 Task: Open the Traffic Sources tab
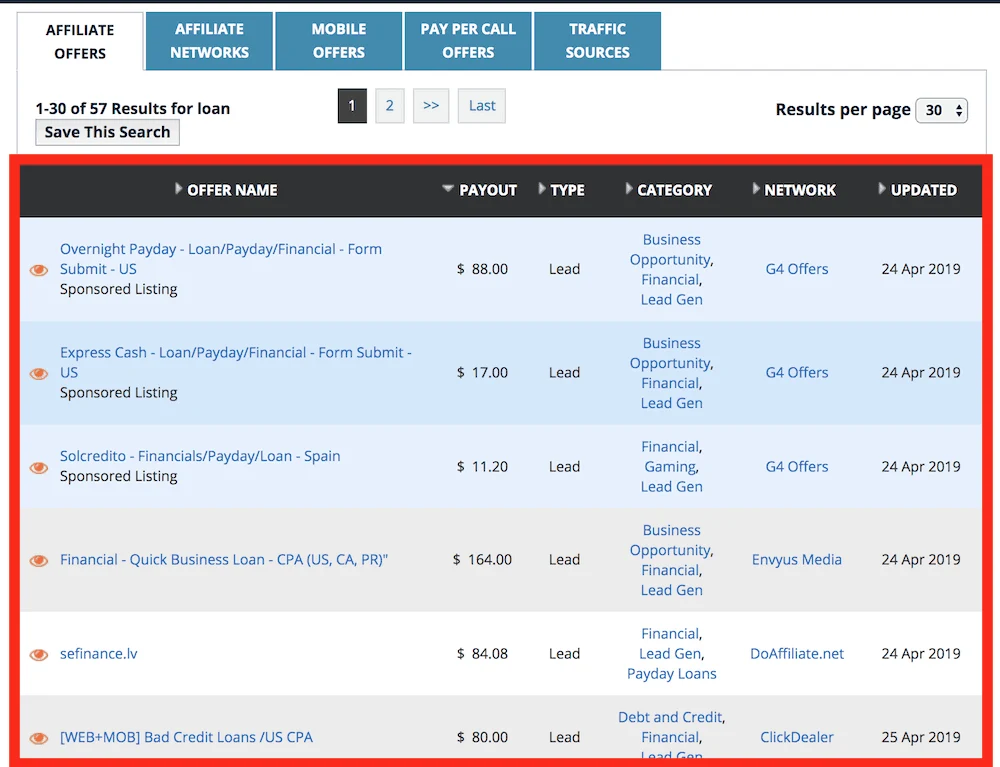597,41
